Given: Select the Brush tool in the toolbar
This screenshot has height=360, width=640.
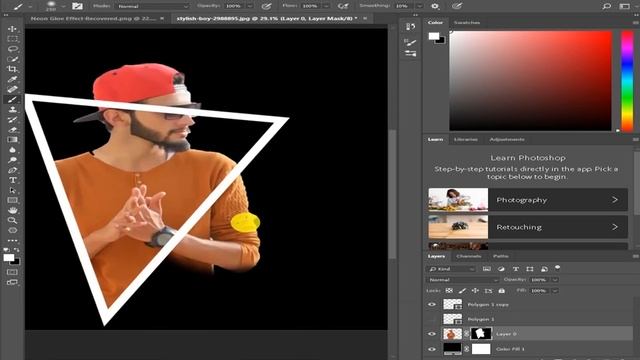Looking at the screenshot, I should coord(12,100).
